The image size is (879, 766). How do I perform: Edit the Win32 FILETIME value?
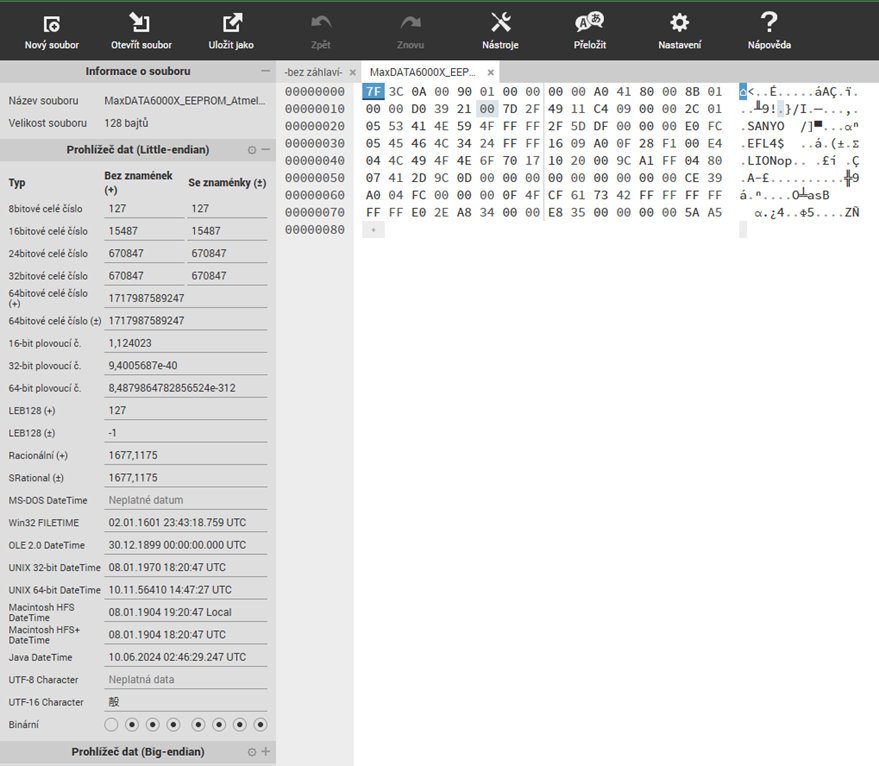[x=186, y=523]
